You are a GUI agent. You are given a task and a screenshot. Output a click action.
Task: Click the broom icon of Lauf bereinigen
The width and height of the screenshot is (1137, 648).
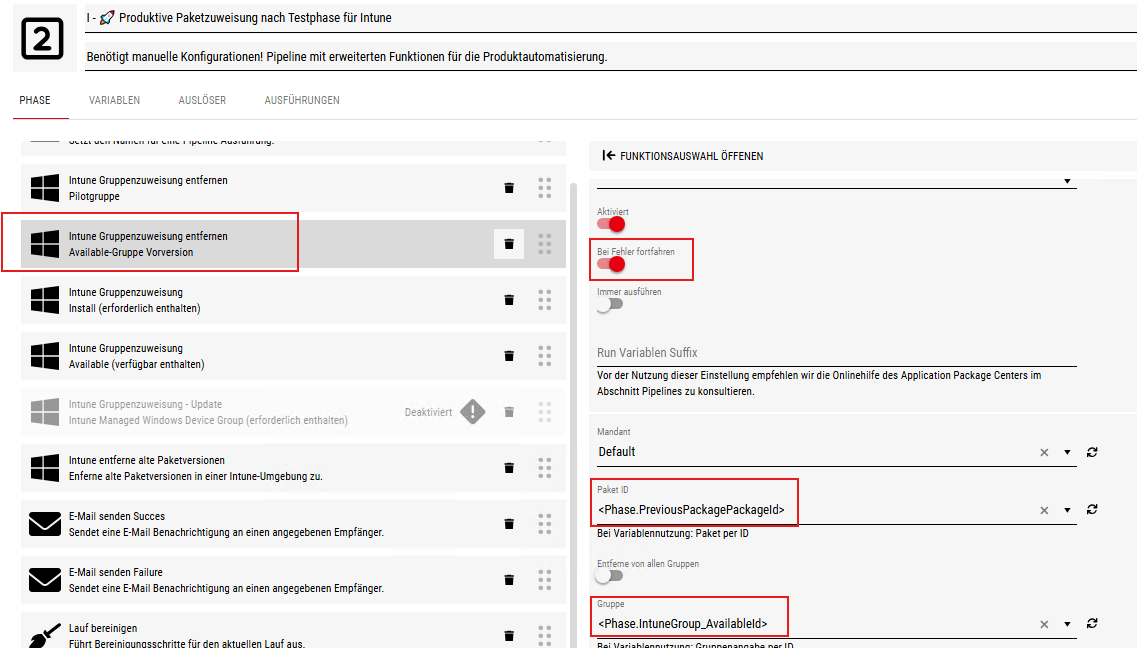(x=45, y=634)
